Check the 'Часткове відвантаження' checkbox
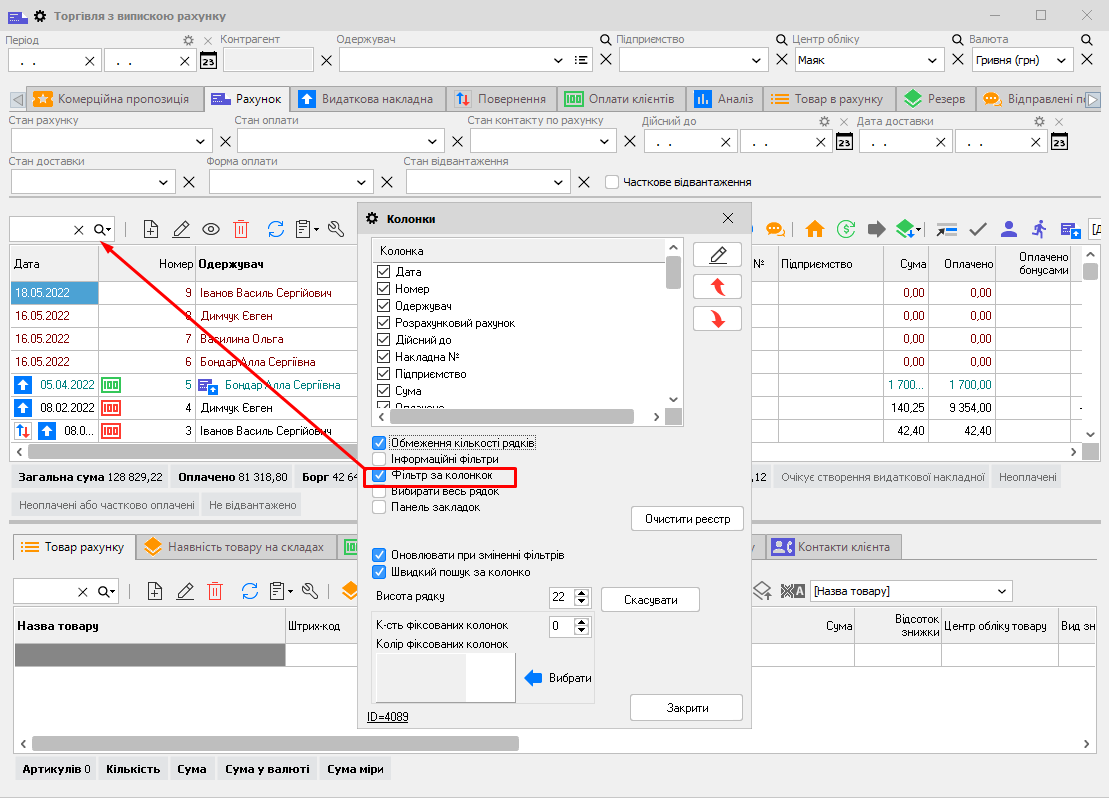Viewport: 1109px width, 798px height. [612, 182]
